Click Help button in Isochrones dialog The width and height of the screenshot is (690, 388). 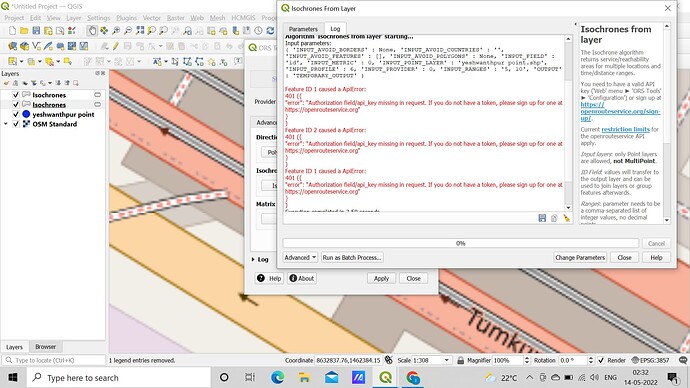point(656,257)
